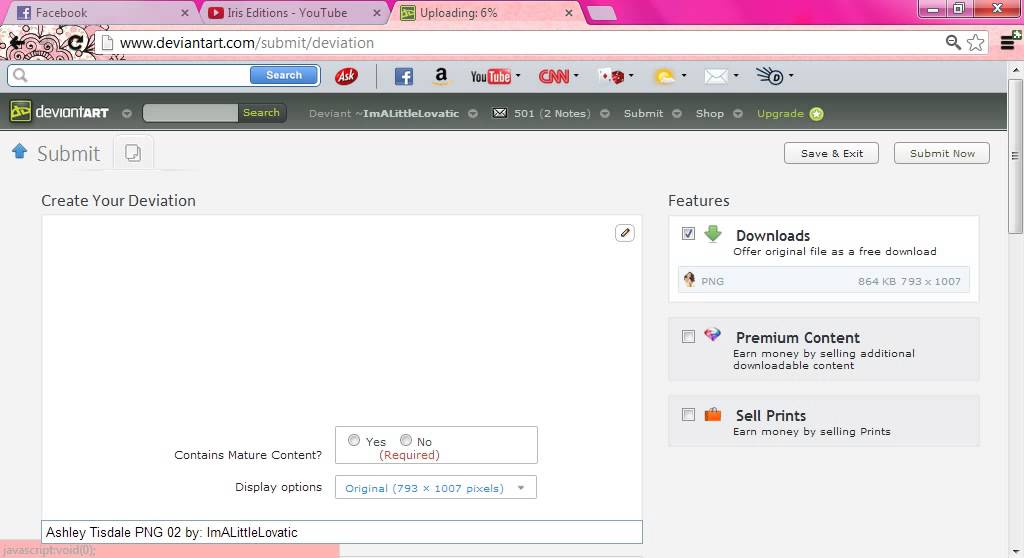This screenshot has width=1024, height=558.
Task: Expand the dropdown after Shop menu
Action: pos(738,113)
